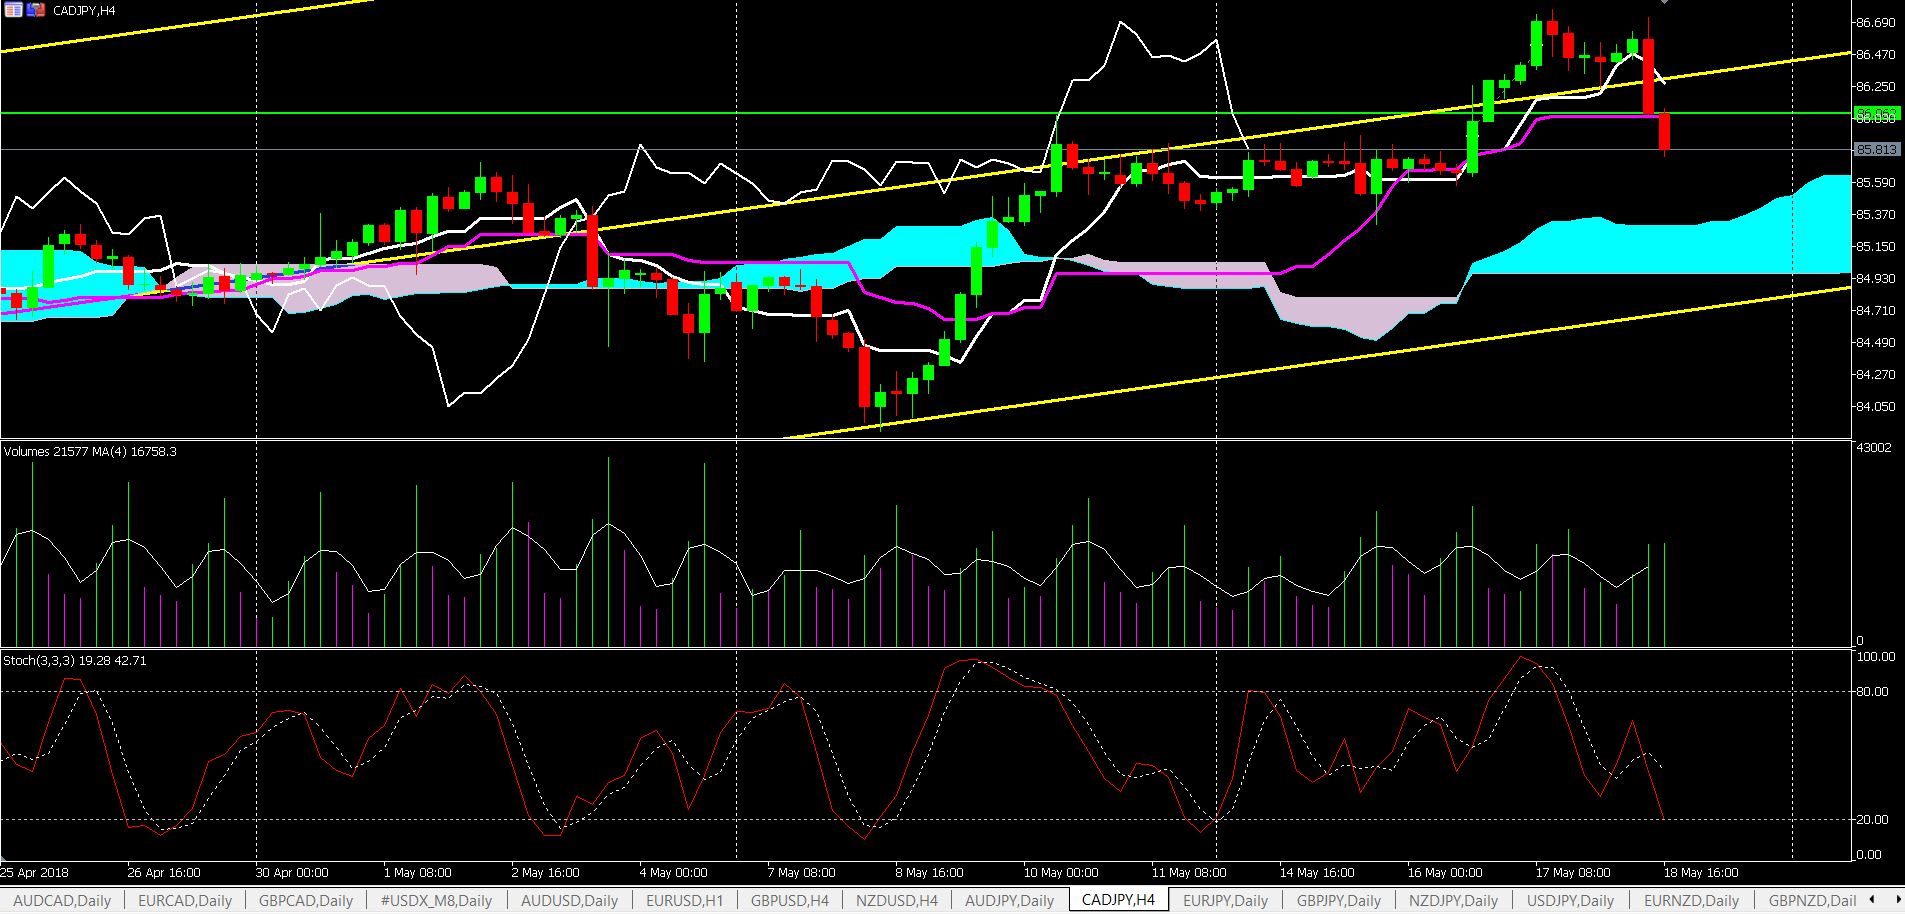Select the NZDJPY,Daily chart tab
The height and width of the screenshot is (914, 1905).
tap(1453, 900)
